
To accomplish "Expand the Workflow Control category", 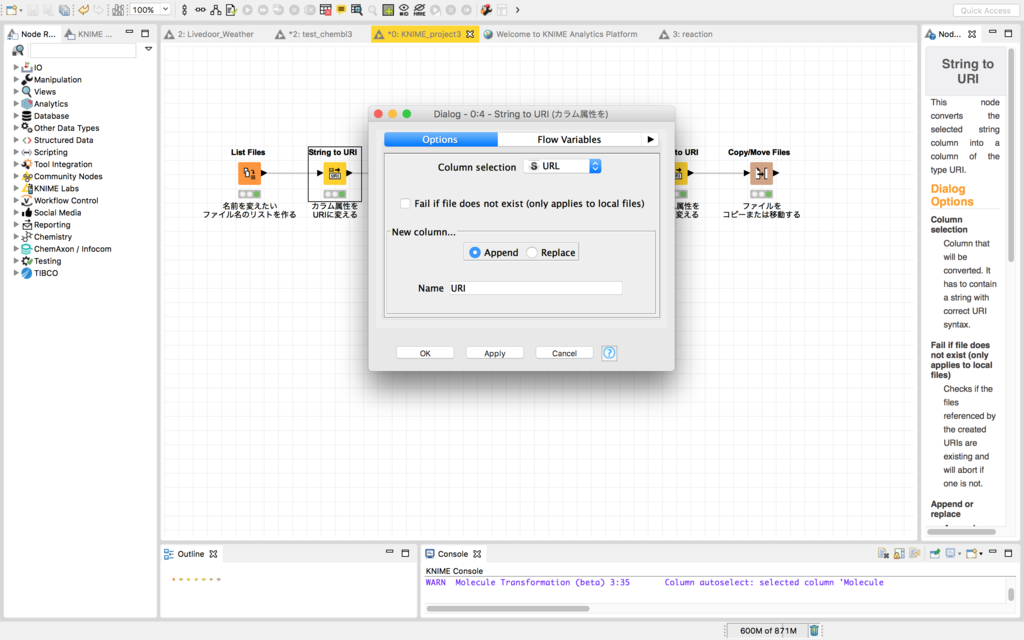I will [16, 200].
